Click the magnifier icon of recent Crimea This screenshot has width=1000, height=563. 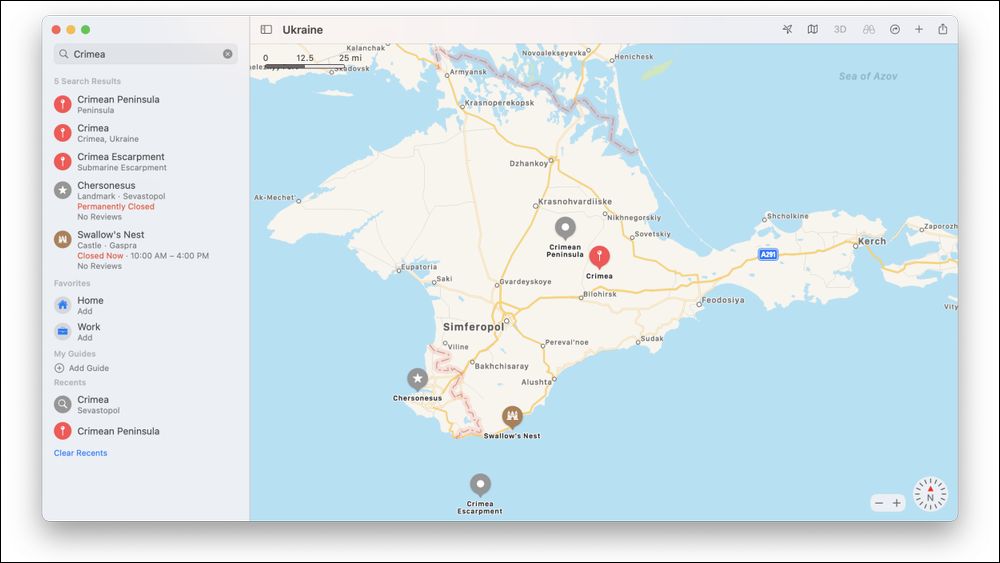[x=62, y=404]
